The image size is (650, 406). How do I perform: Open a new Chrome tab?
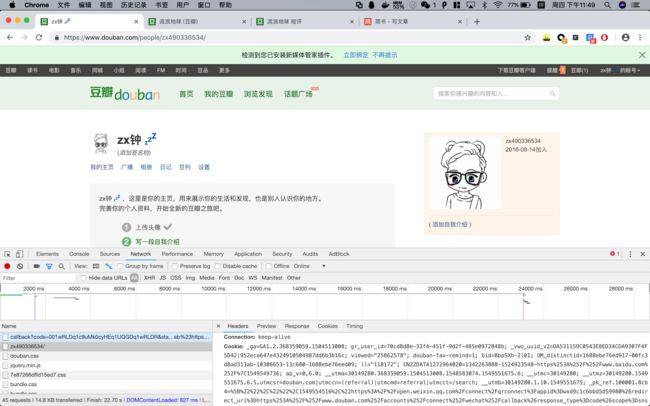pos(477,22)
